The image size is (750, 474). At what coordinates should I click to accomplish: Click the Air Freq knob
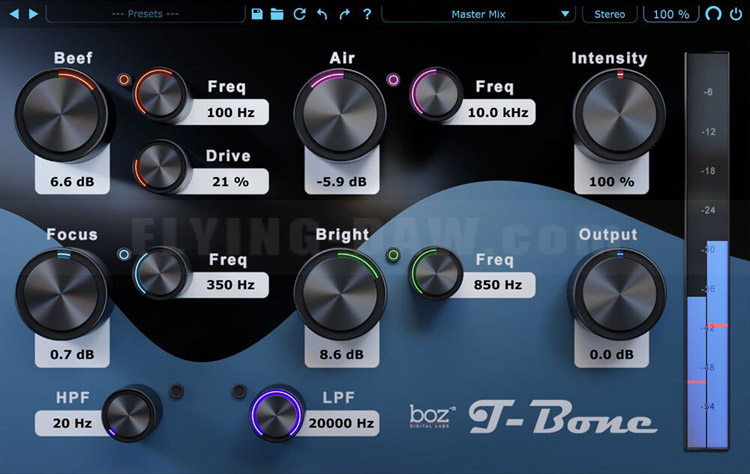tap(436, 94)
